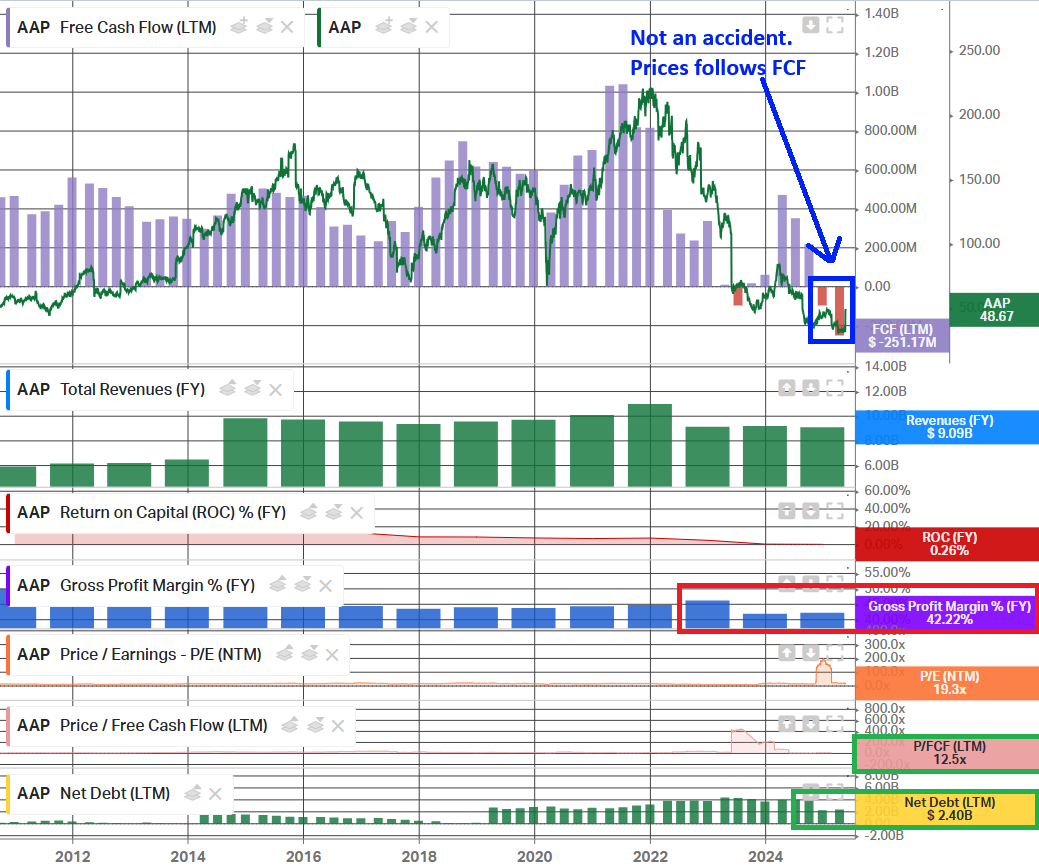Click the 'FCF (LTM) $-251.17M' axis tag
The height and width of the screenshot is (867, 1039).
click(902, 335)
